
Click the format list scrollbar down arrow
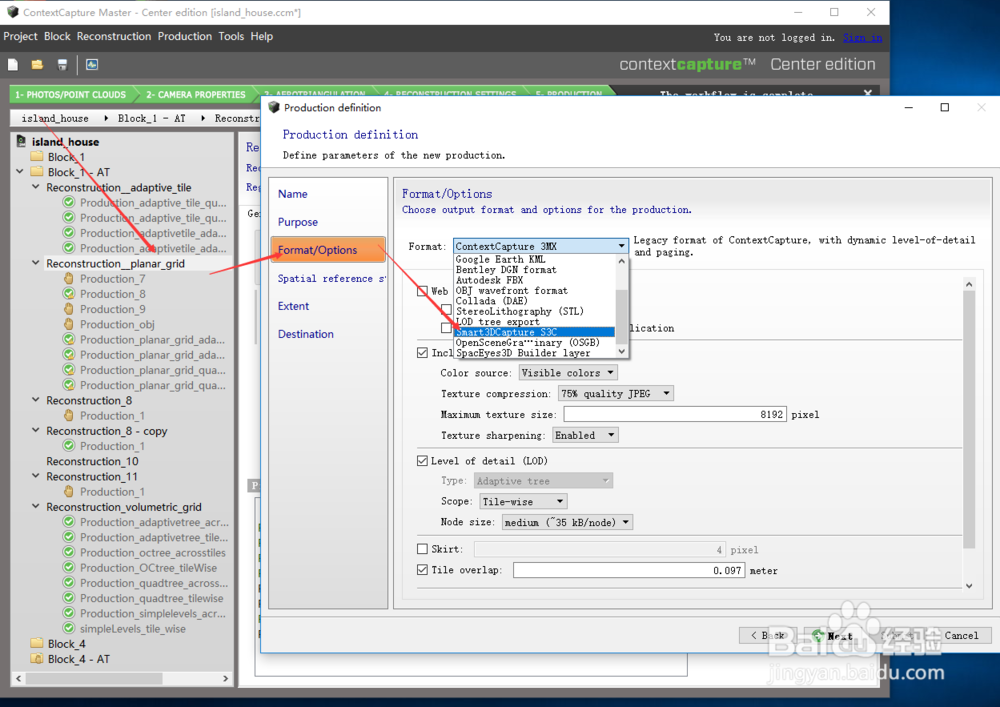click(x=622, y=352)
